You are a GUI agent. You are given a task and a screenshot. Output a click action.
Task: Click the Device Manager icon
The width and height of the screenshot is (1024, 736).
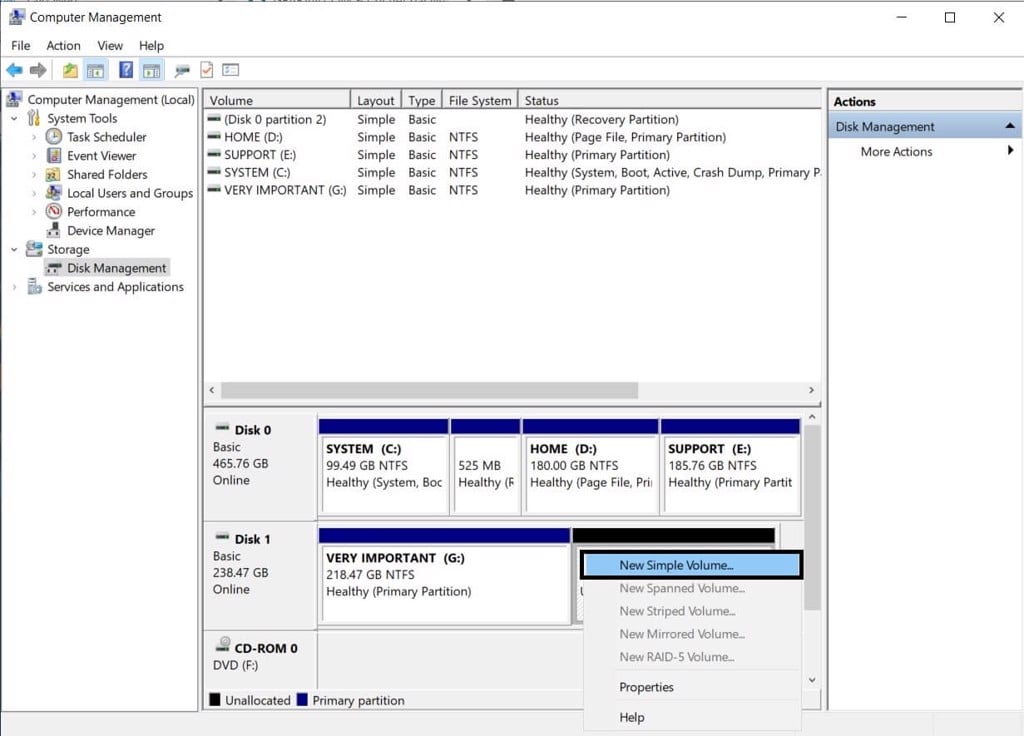54,230
